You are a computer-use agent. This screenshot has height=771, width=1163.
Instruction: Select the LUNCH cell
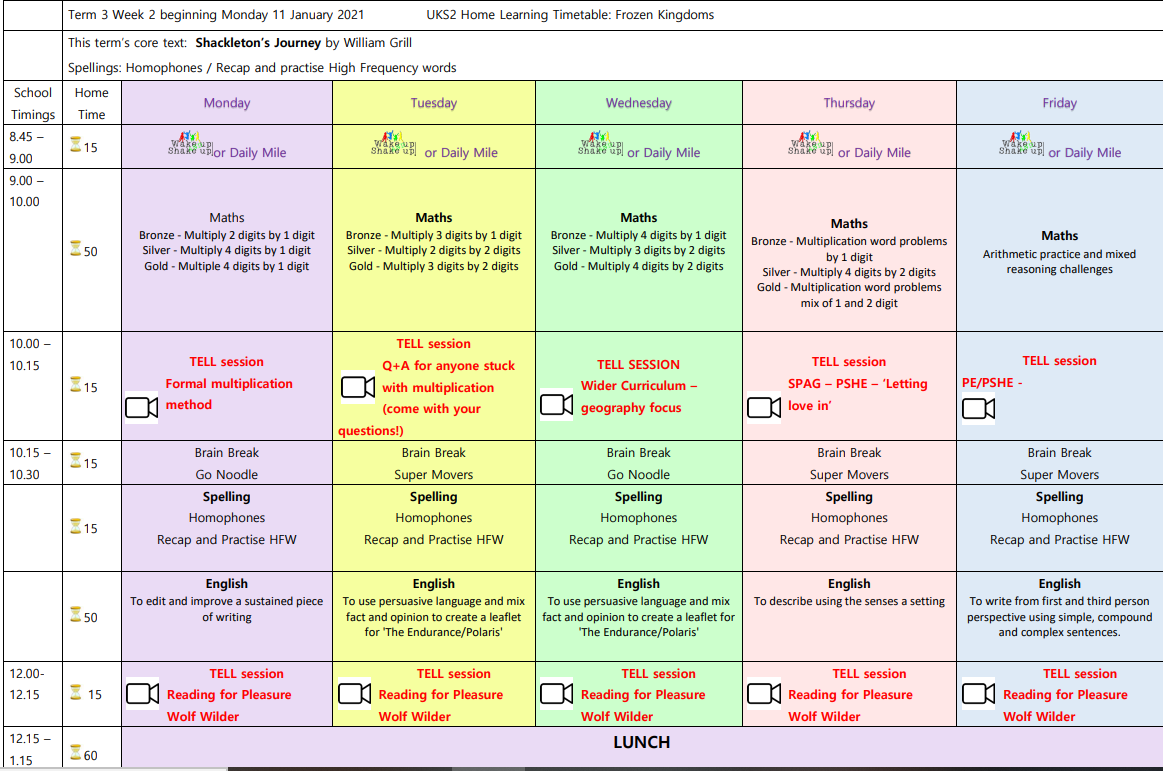tap(641, 743)
